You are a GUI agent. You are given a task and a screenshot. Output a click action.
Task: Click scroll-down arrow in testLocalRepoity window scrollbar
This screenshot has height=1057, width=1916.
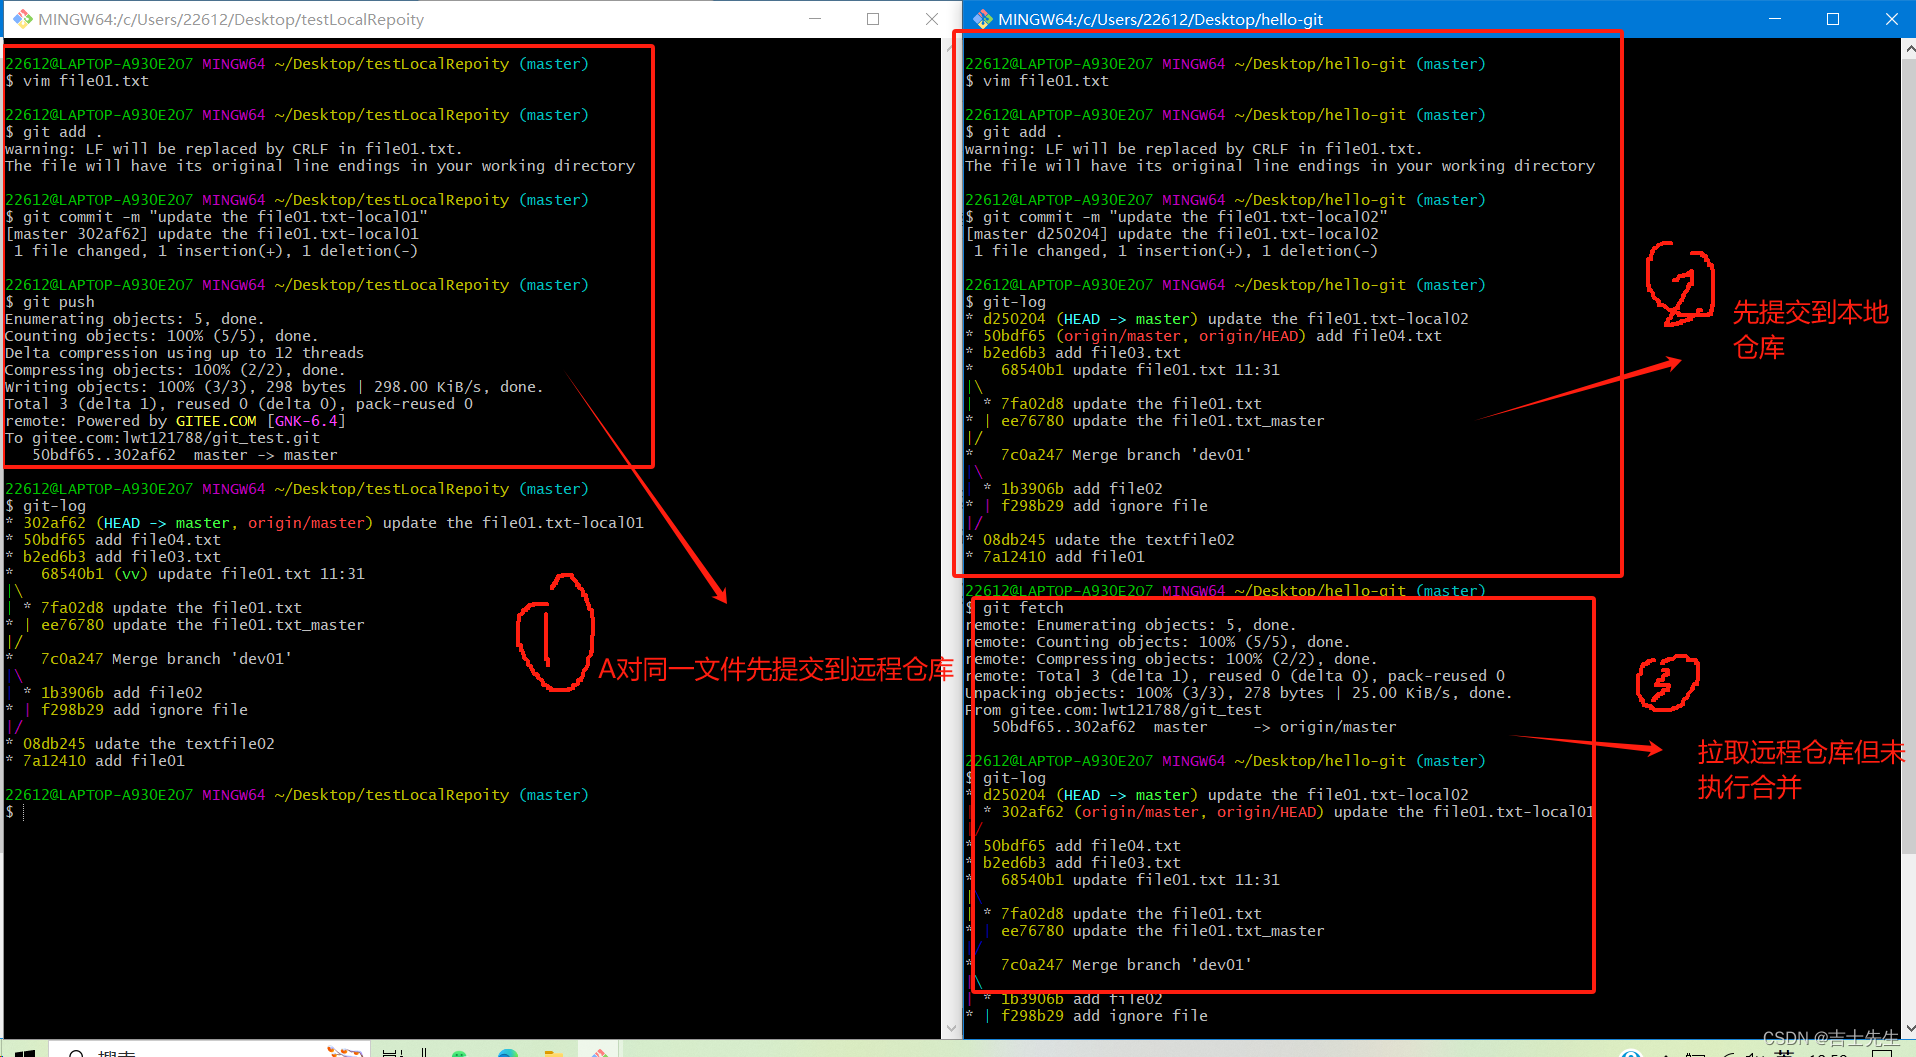[x=950, y=1029]
